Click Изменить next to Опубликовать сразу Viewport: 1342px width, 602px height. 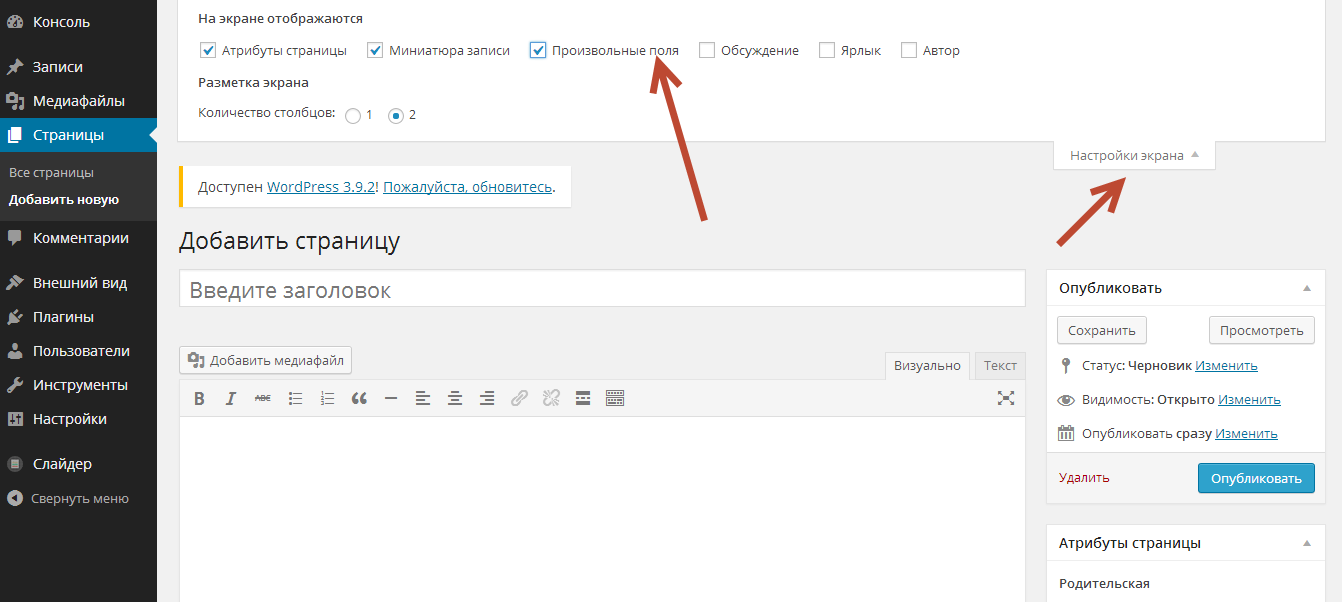1246,434
